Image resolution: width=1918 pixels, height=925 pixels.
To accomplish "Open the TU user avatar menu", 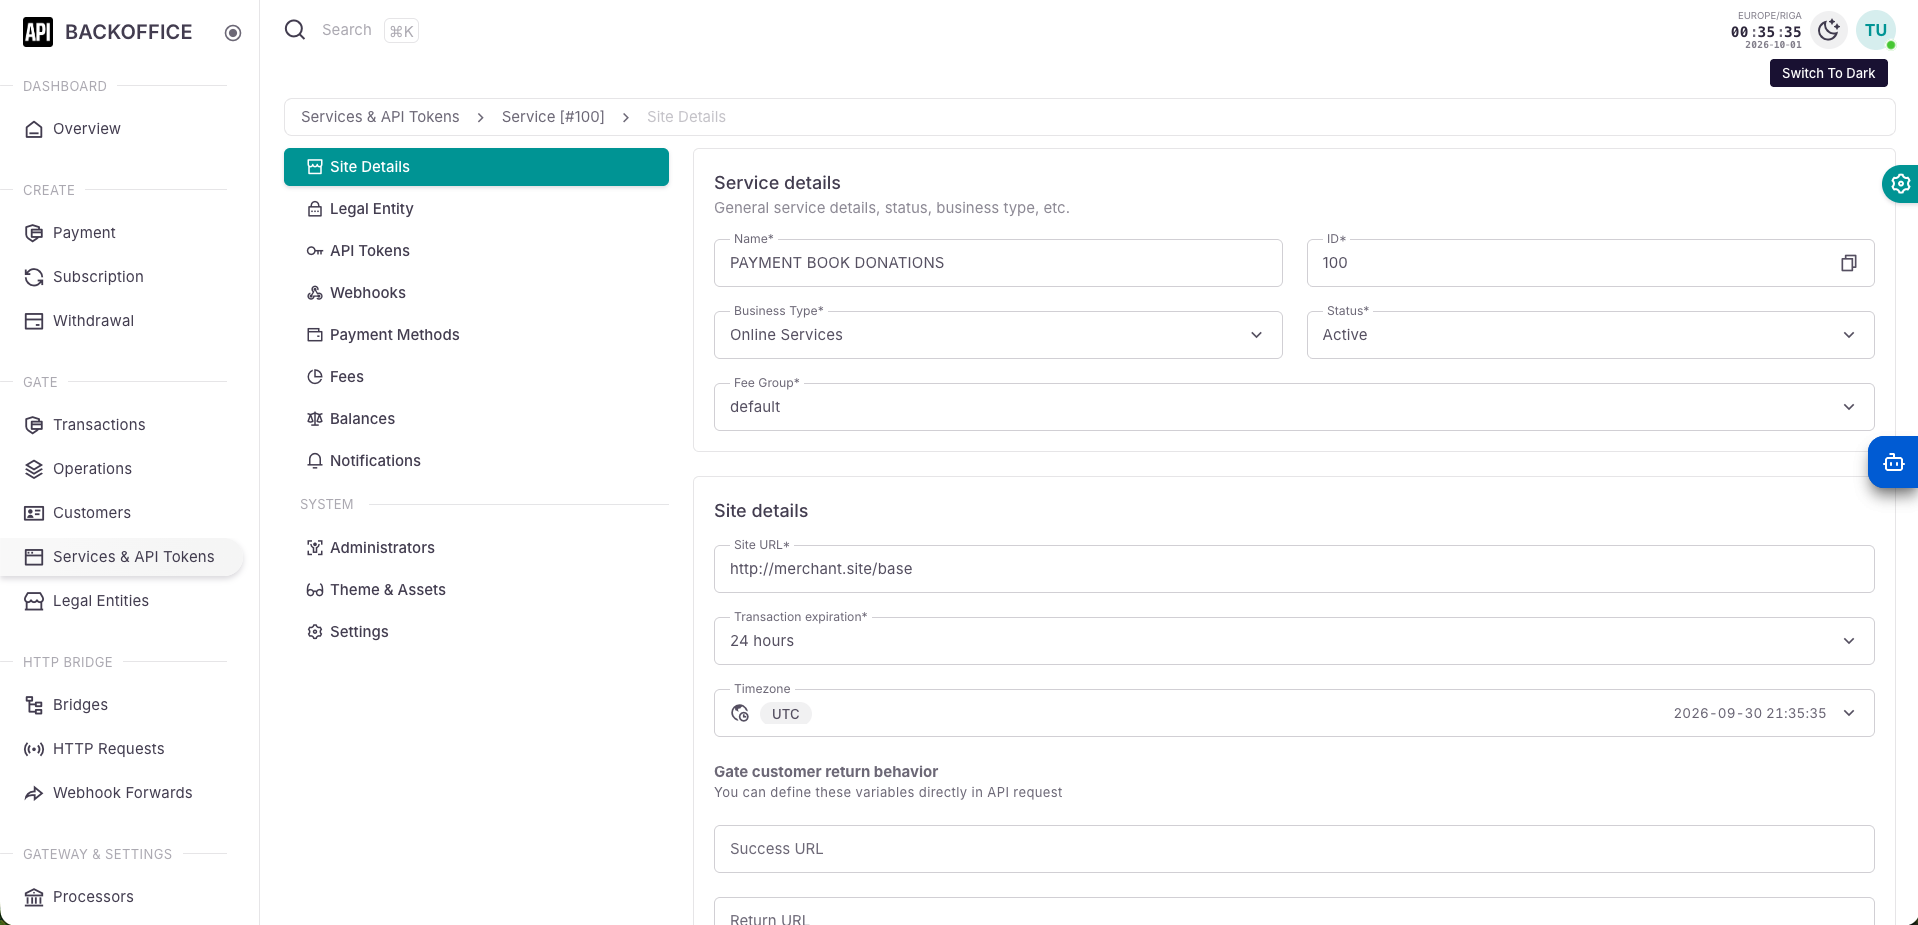I will pos(1876,30).
